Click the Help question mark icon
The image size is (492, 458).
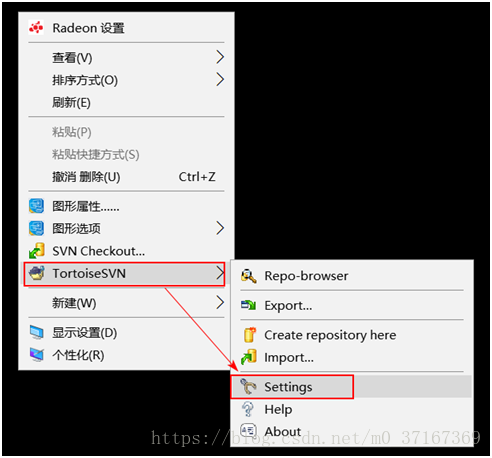[248, 409]
